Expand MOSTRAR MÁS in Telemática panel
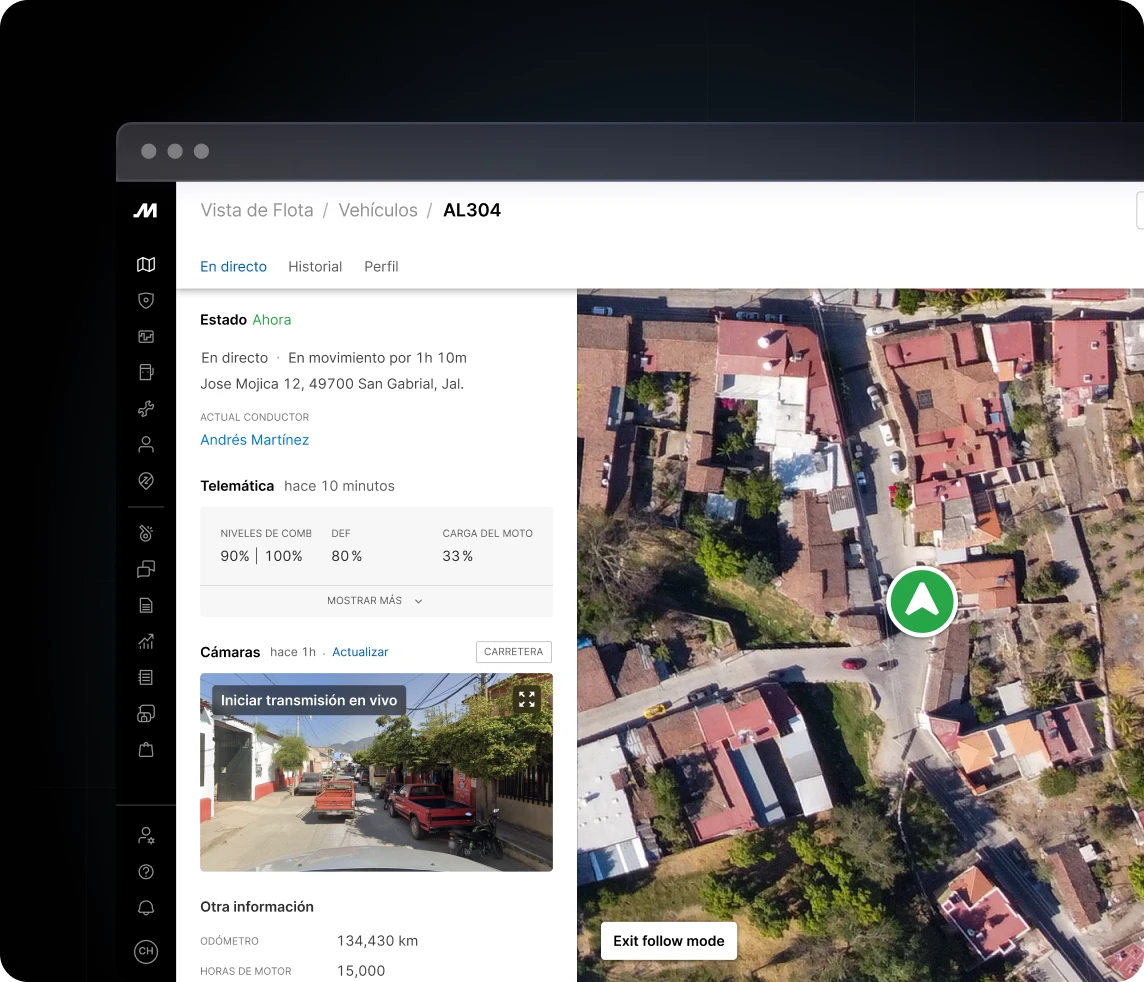The width and height of the screenshot is (1144, 982). 376,600
